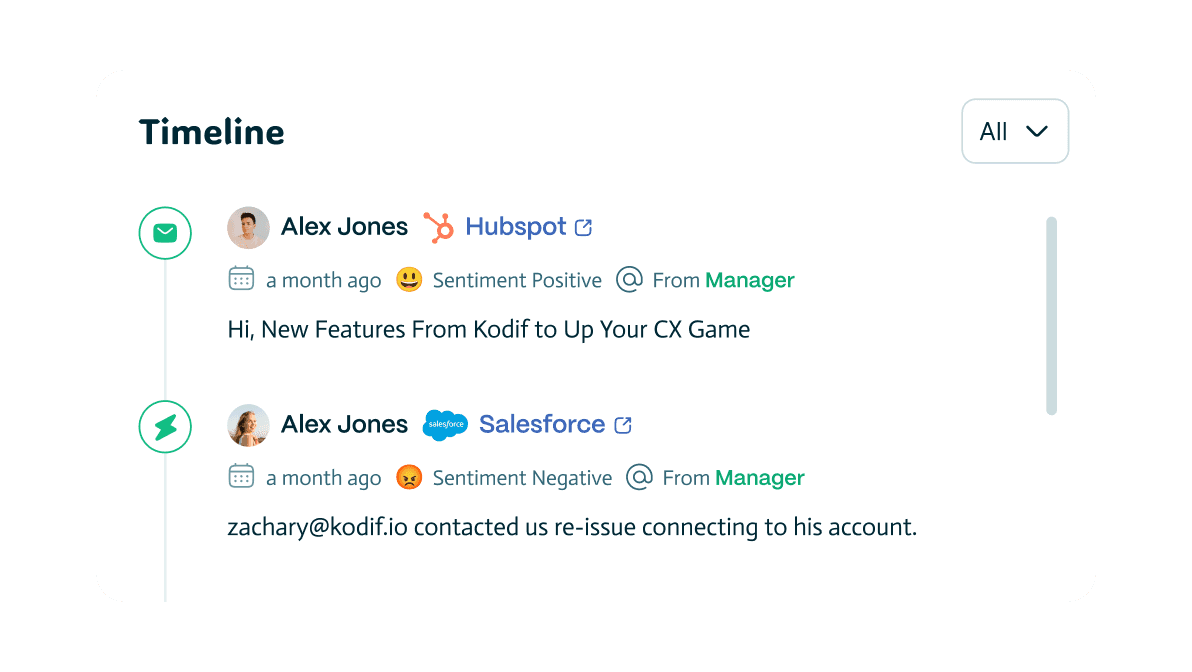Viewport: 1192px width, 672px height.
Task: Click the email envelope timeline marker
Action: [165, 233]
